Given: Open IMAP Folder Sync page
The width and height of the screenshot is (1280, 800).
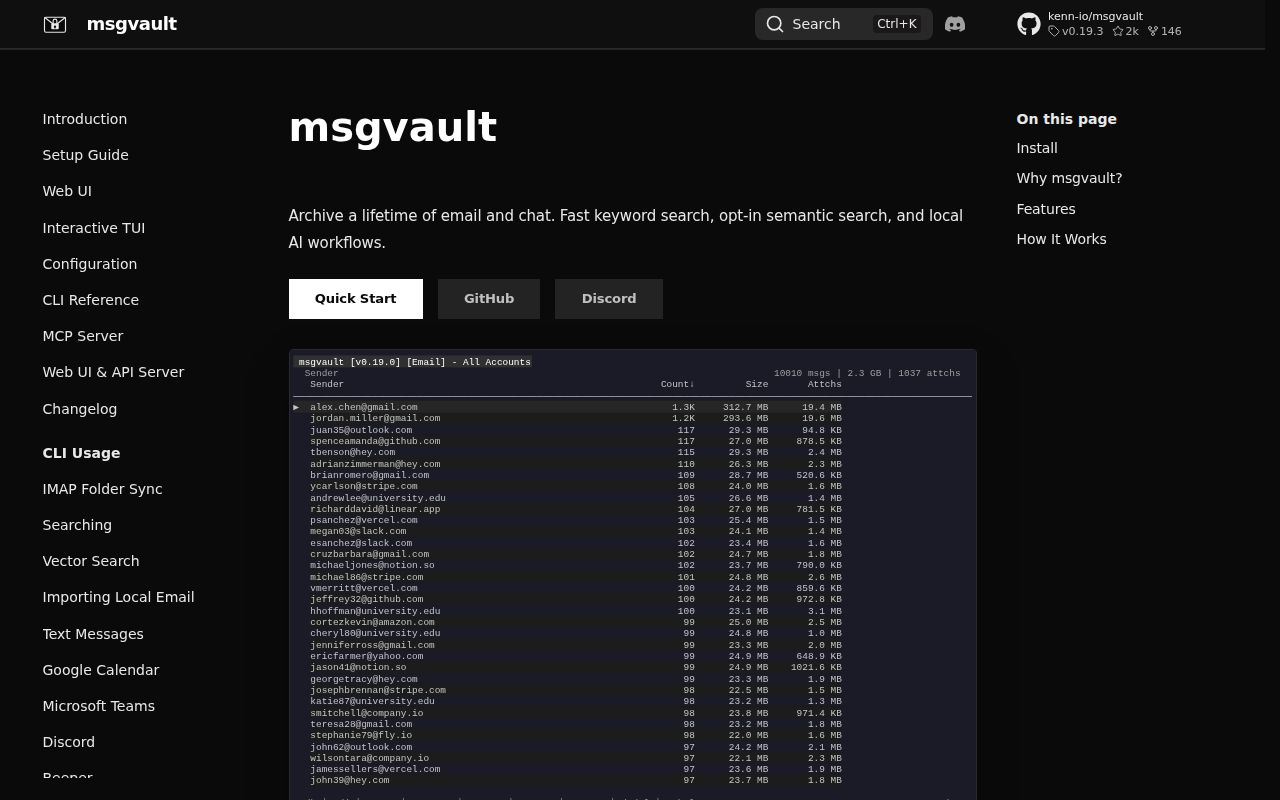Looking at the screenshot, I should tap(102, 489).
